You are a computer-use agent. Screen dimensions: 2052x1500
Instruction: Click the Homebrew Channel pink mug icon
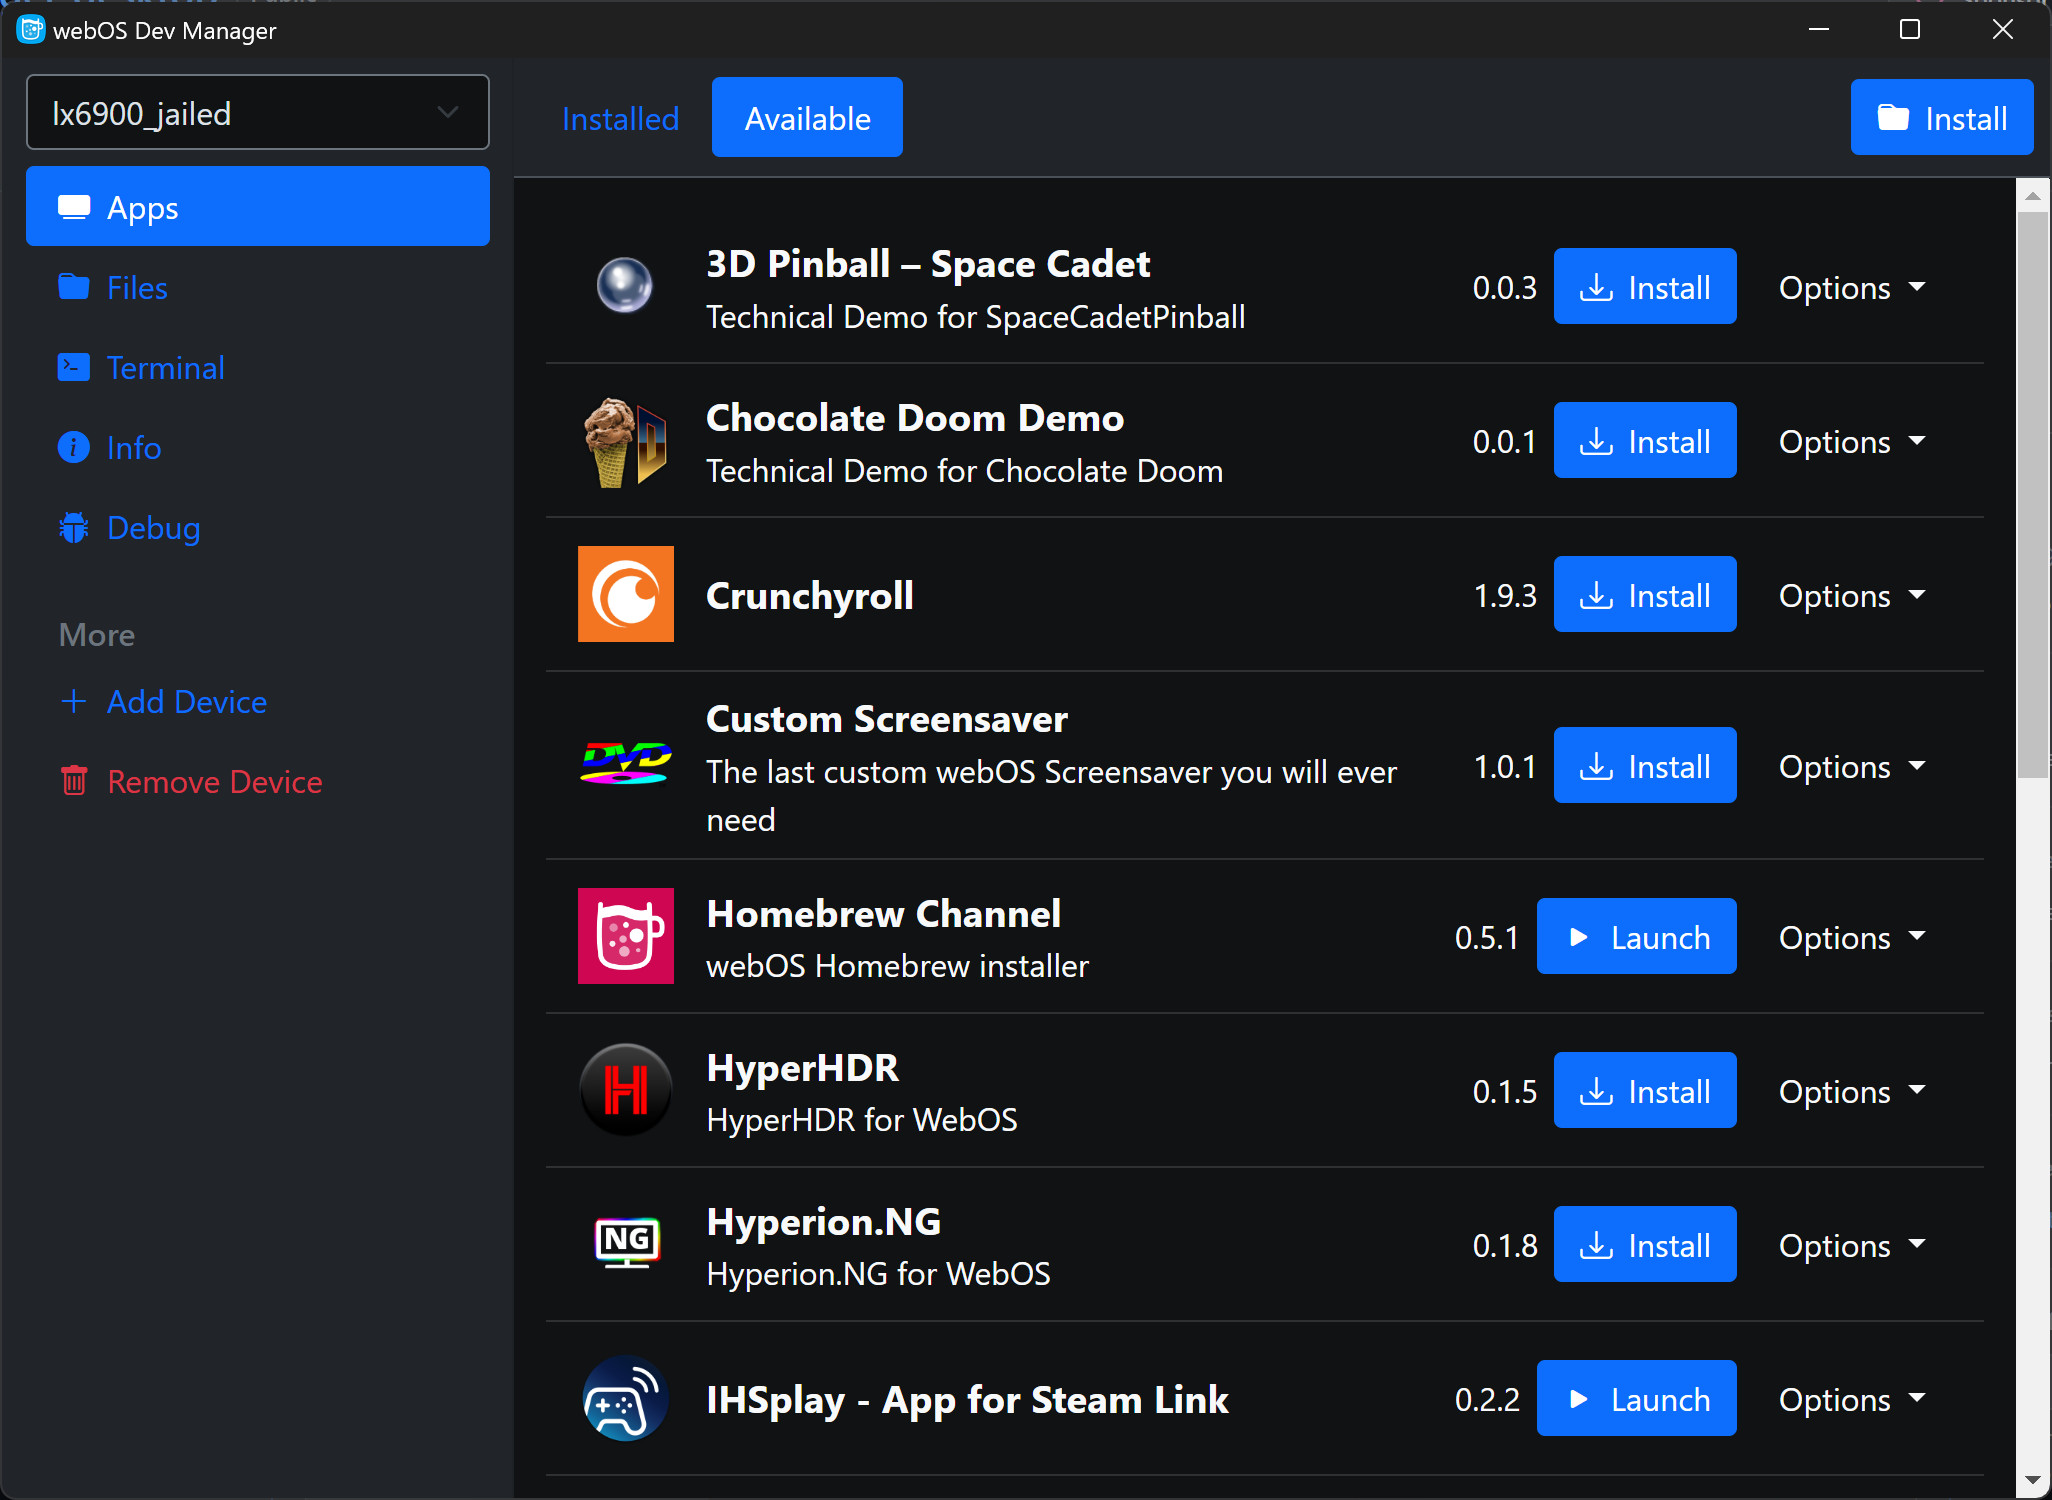click(626, 936)
